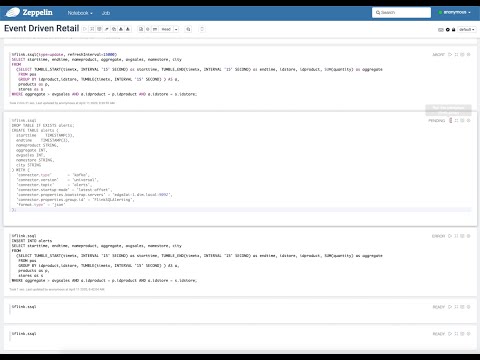Screen dimensions: 480x360
Task: Open search code in note toolbar
Action: [x=188, y=29]
